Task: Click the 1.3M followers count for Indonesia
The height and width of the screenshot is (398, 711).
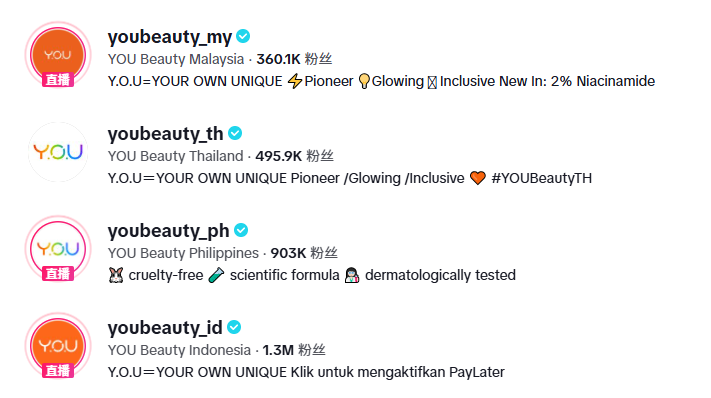Action: click(278, 350)
